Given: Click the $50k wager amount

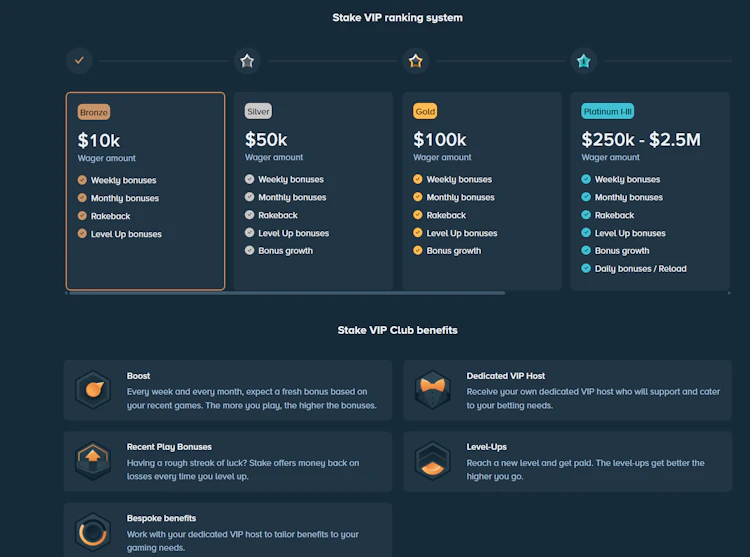Looking at the screenshot, I should [x=266, y=140].
